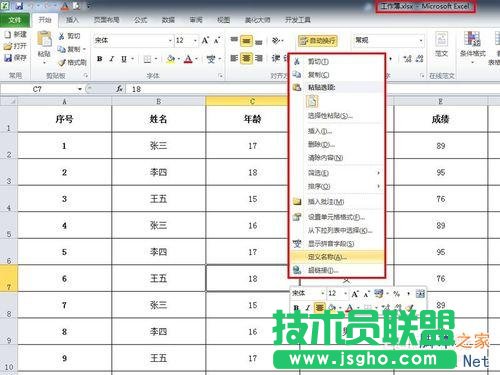Choose Define Name (定义名称) in context menu

click(x=337, y=257)
